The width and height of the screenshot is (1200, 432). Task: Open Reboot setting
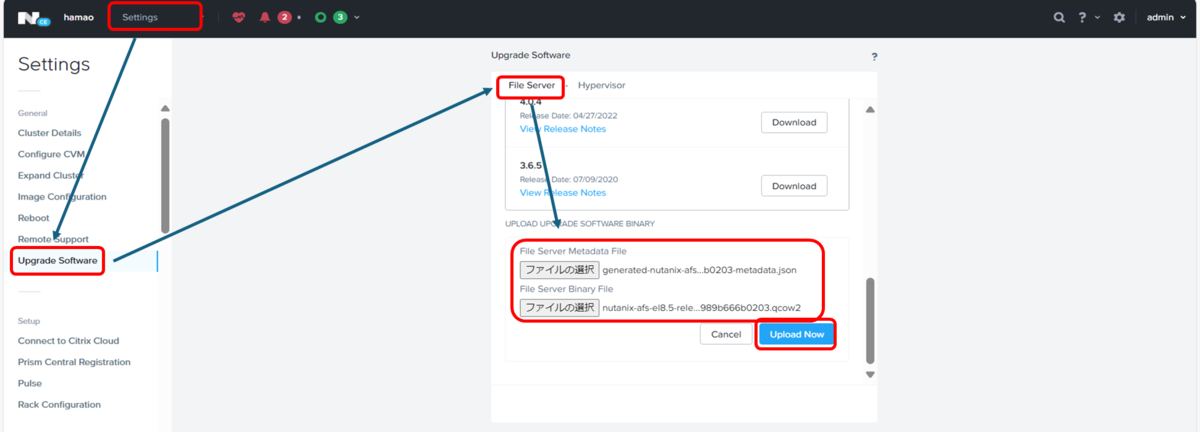pyautogui.click(x=33, y=218)
